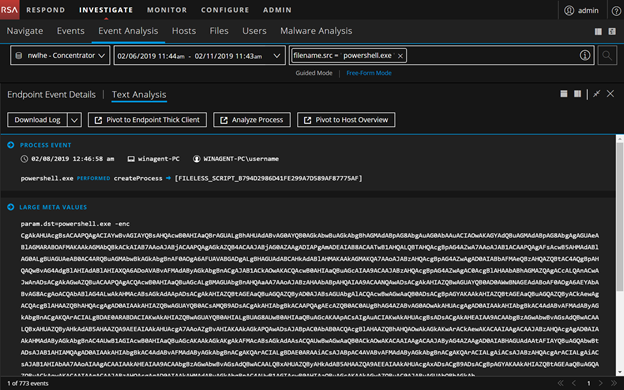Viewport: 624px width, 390px height.
Task: Click Pivot to Endpoint Thick Client
Action: pos(147,120)
